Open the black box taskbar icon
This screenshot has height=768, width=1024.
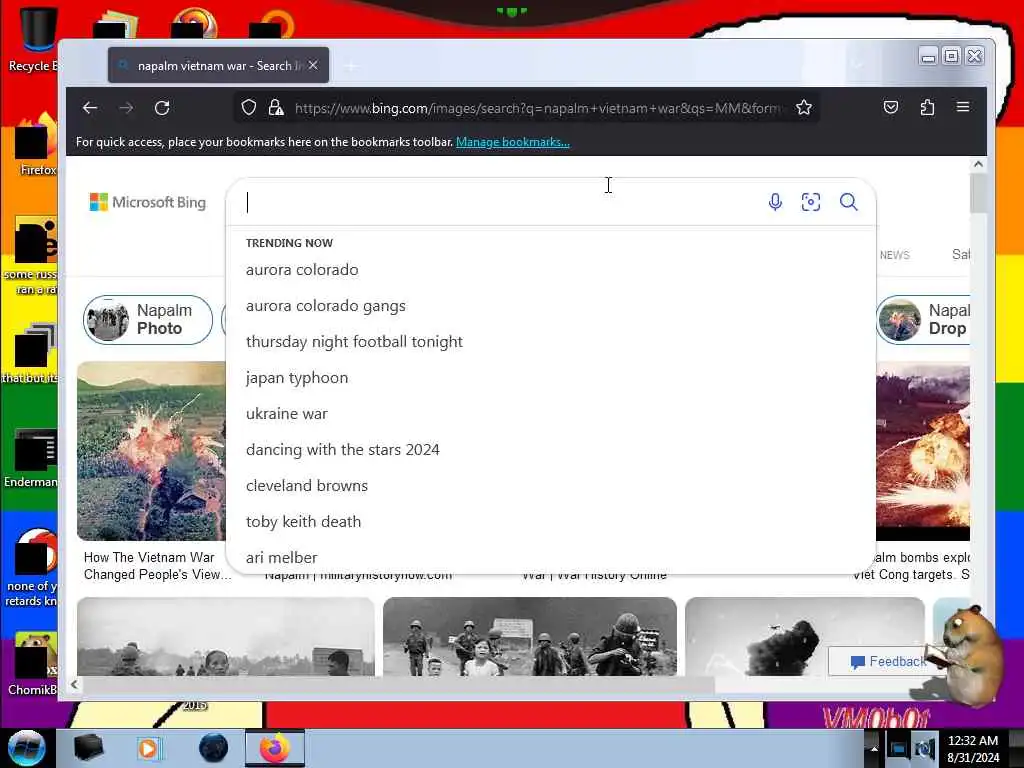tap(88, 748)
